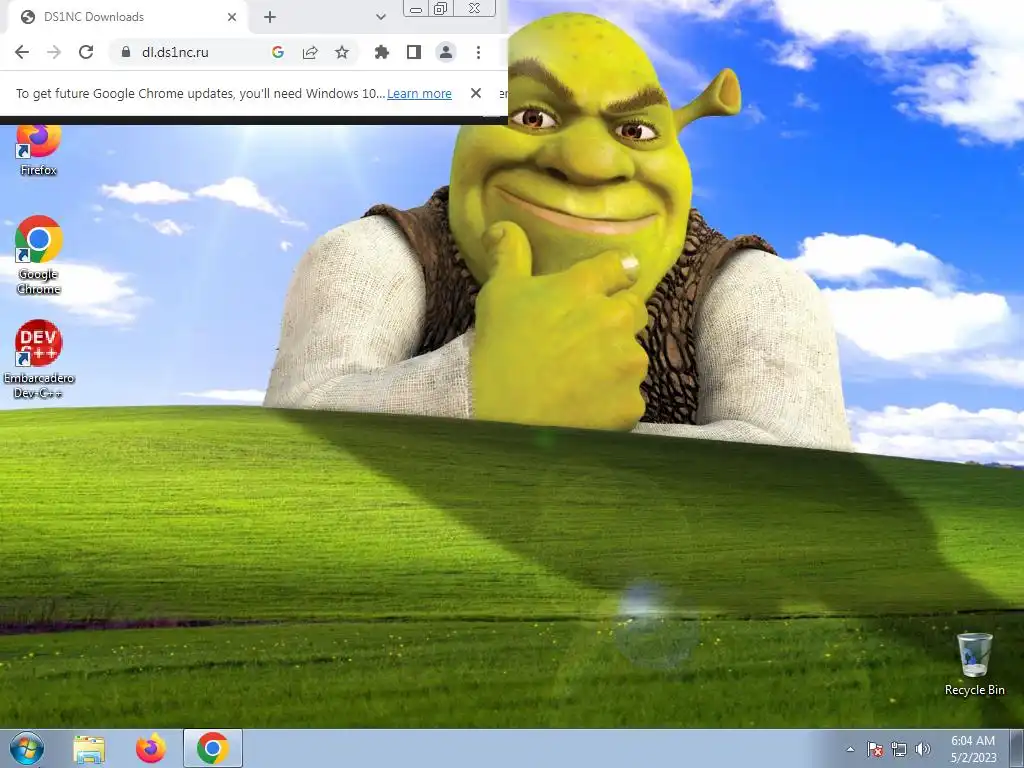
Task: Minimize the Chrome window
Action: click(416, 8)
